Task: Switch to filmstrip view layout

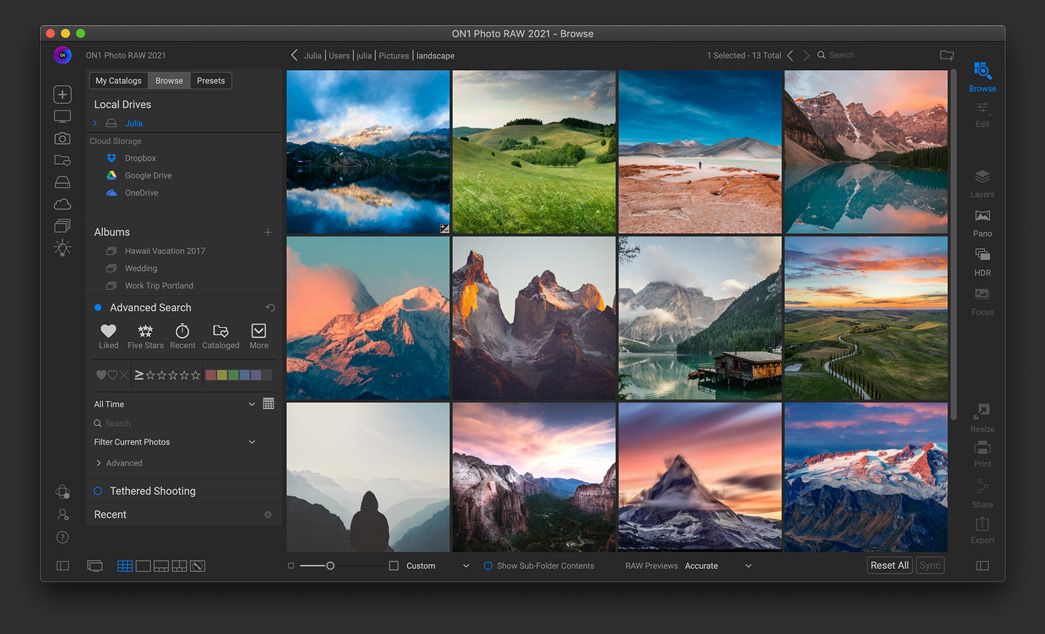Action: pos(161,566)
